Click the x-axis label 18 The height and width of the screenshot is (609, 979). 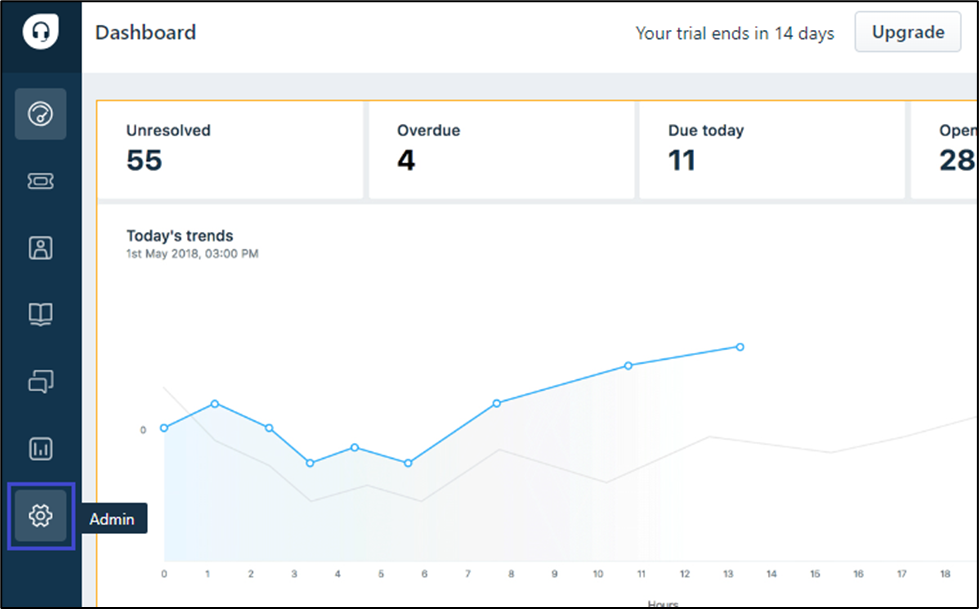pos(945,573)
